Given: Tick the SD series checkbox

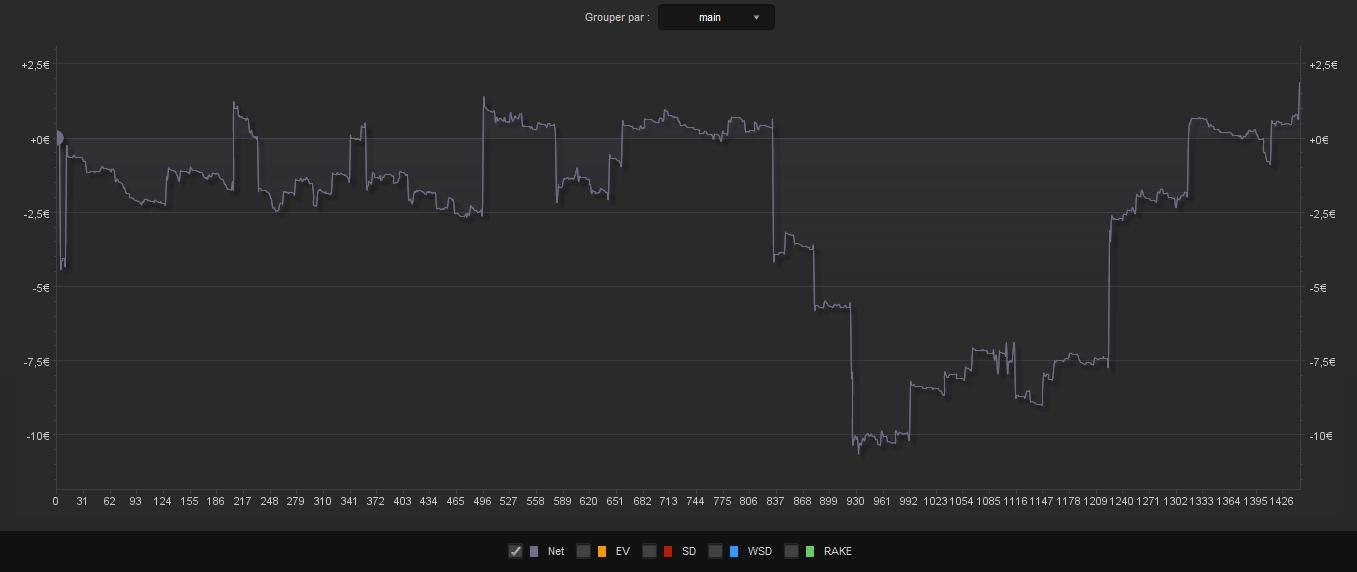Looking at the screenshot, I should pyautogui.click(x=650, y=551).
